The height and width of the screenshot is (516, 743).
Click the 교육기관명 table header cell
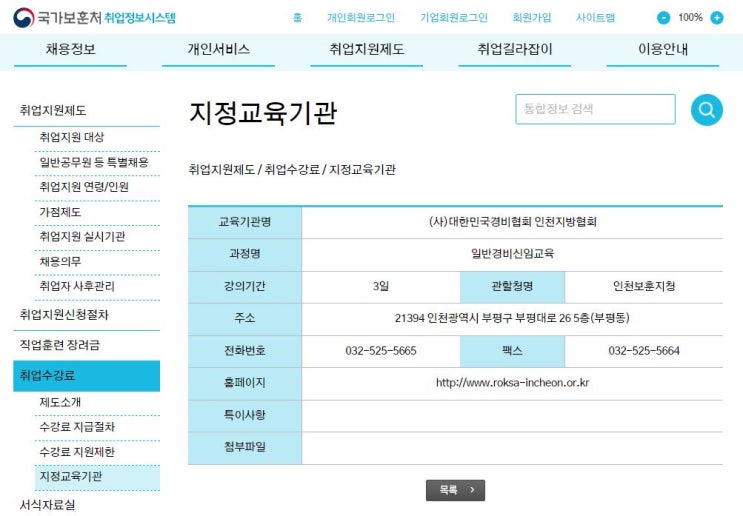[x=245, y=222]
